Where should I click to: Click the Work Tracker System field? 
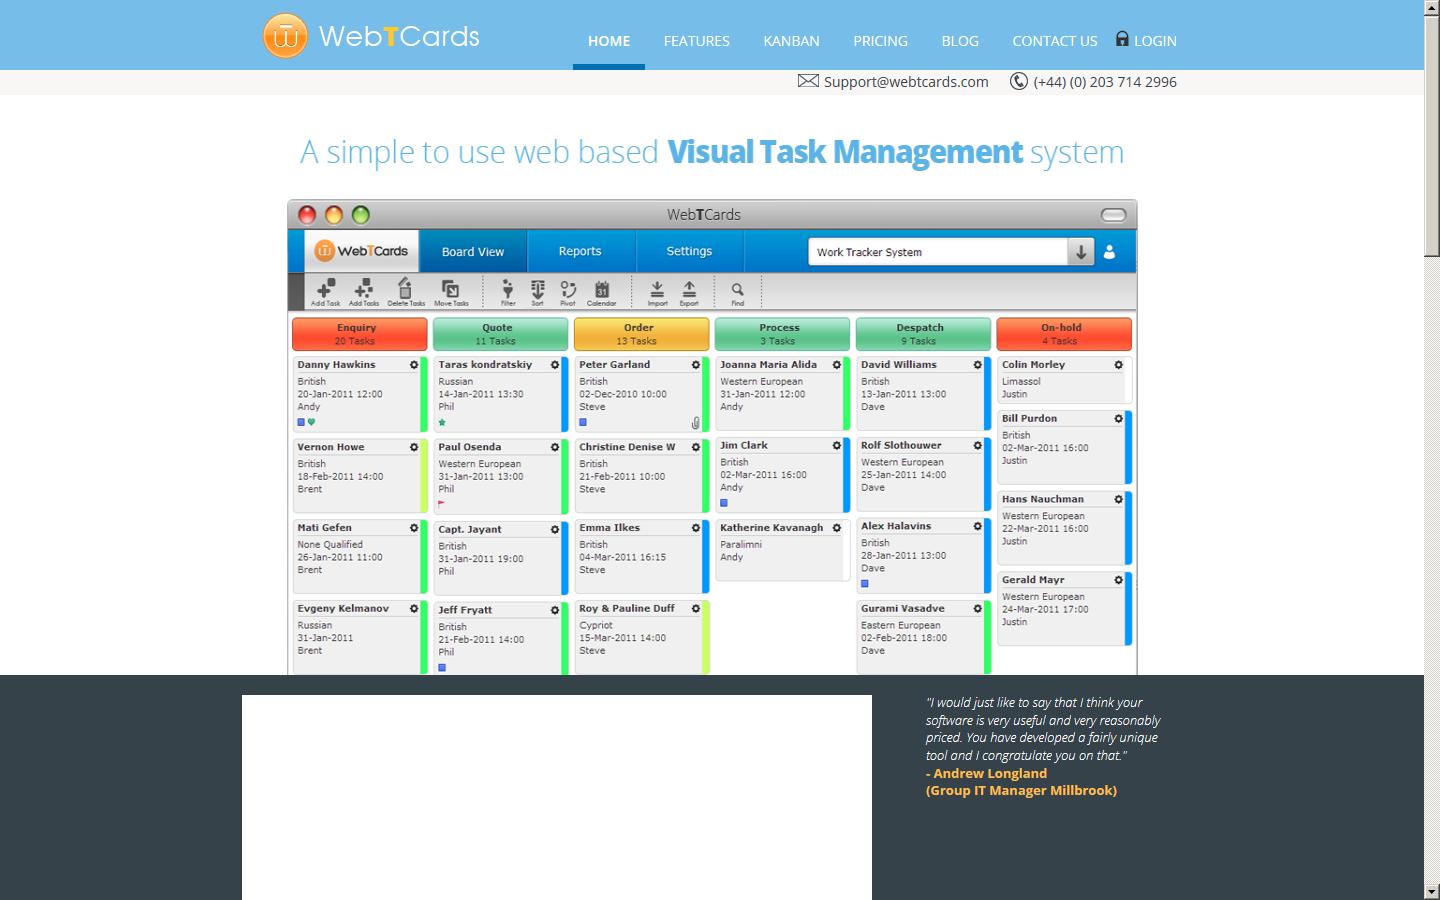click(938, 252)
